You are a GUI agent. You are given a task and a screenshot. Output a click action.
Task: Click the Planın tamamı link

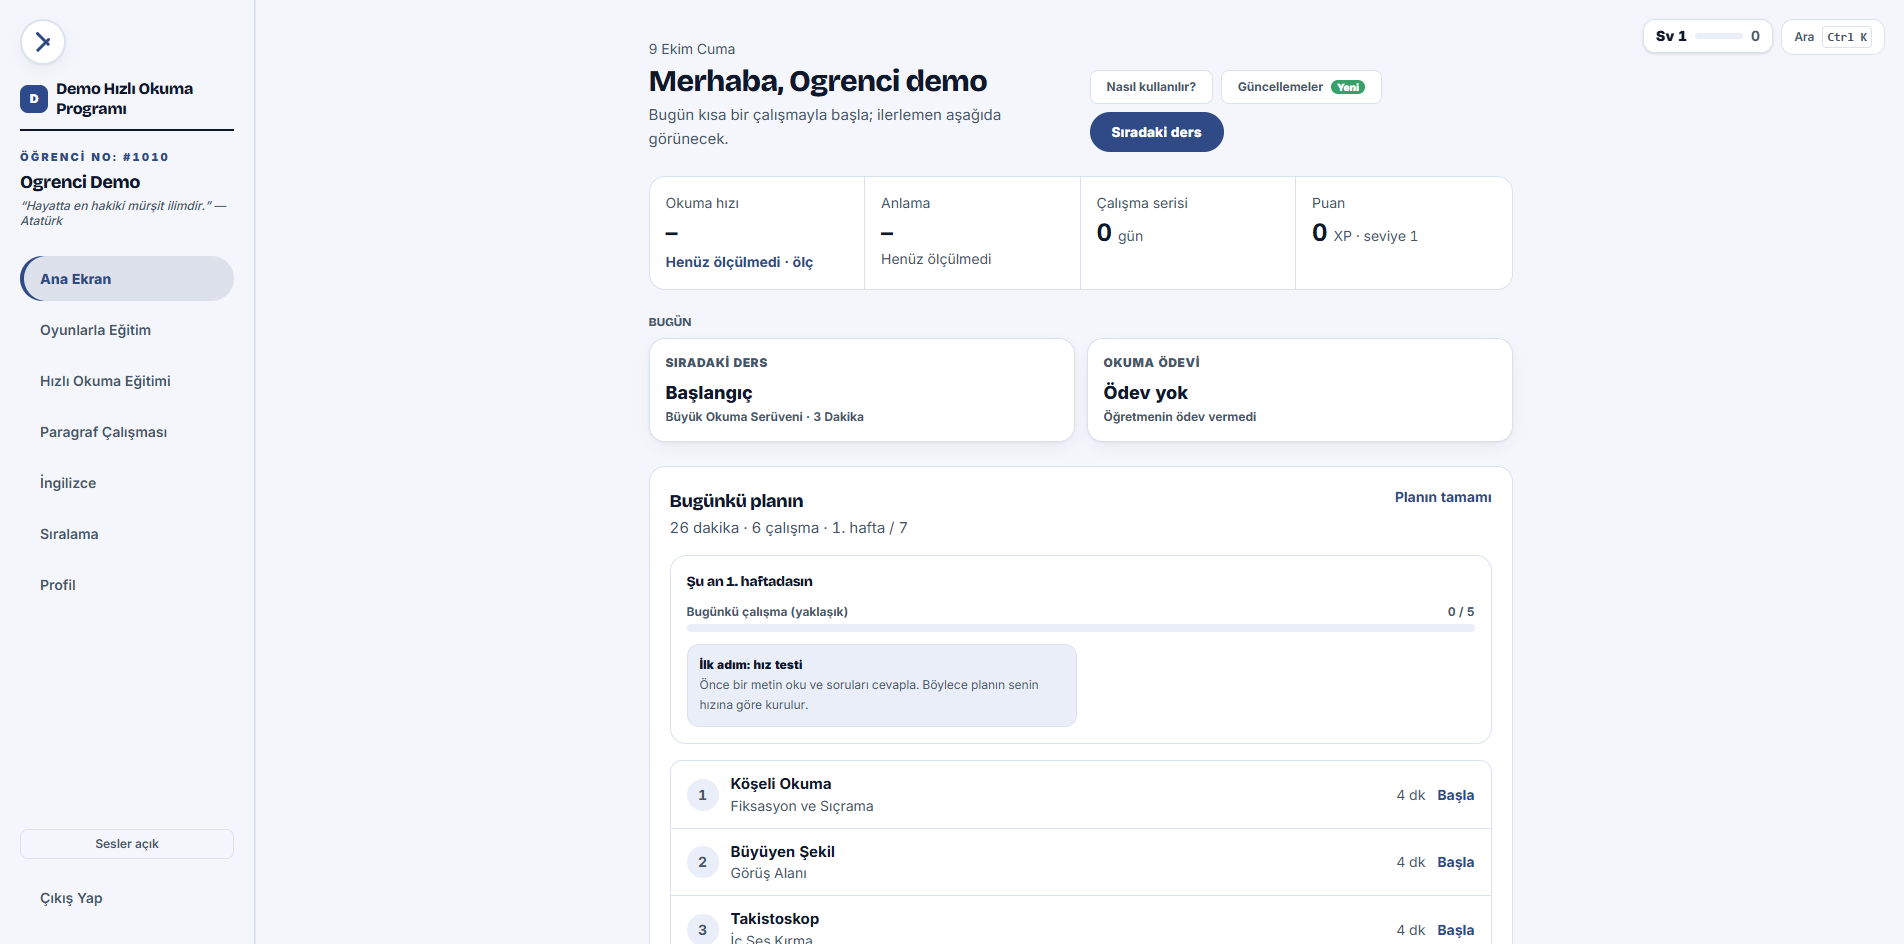(1443, 497)
